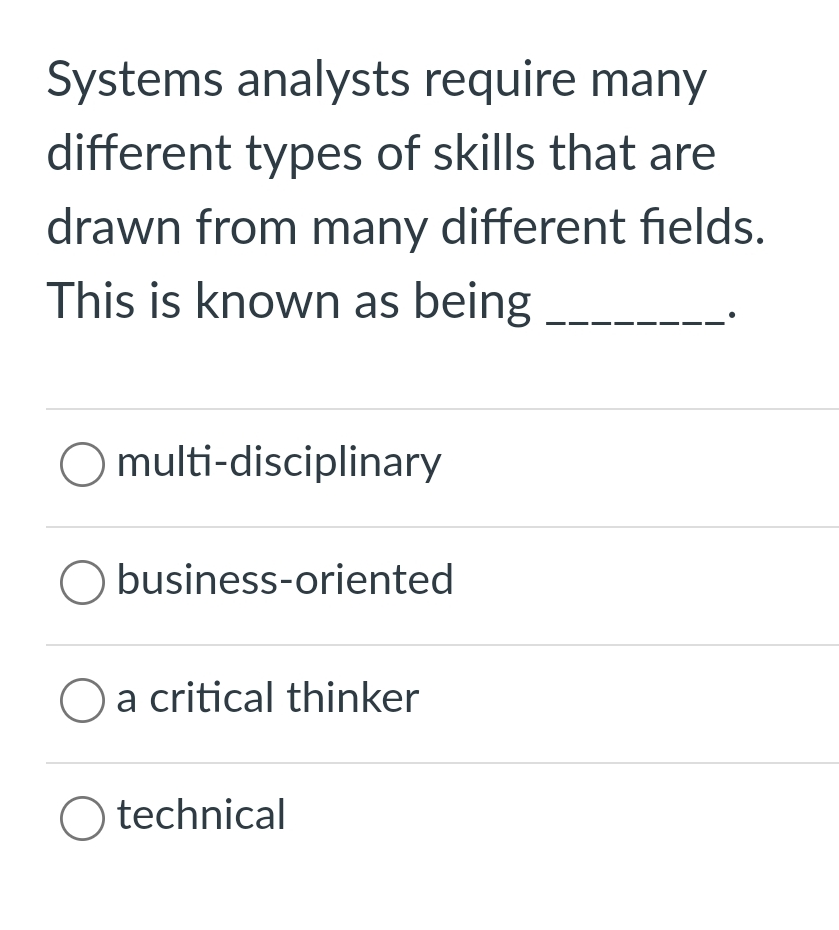839x930 pixels.
Task: Click the circle next to multi-disciplinary
Action: coord(82,464)
